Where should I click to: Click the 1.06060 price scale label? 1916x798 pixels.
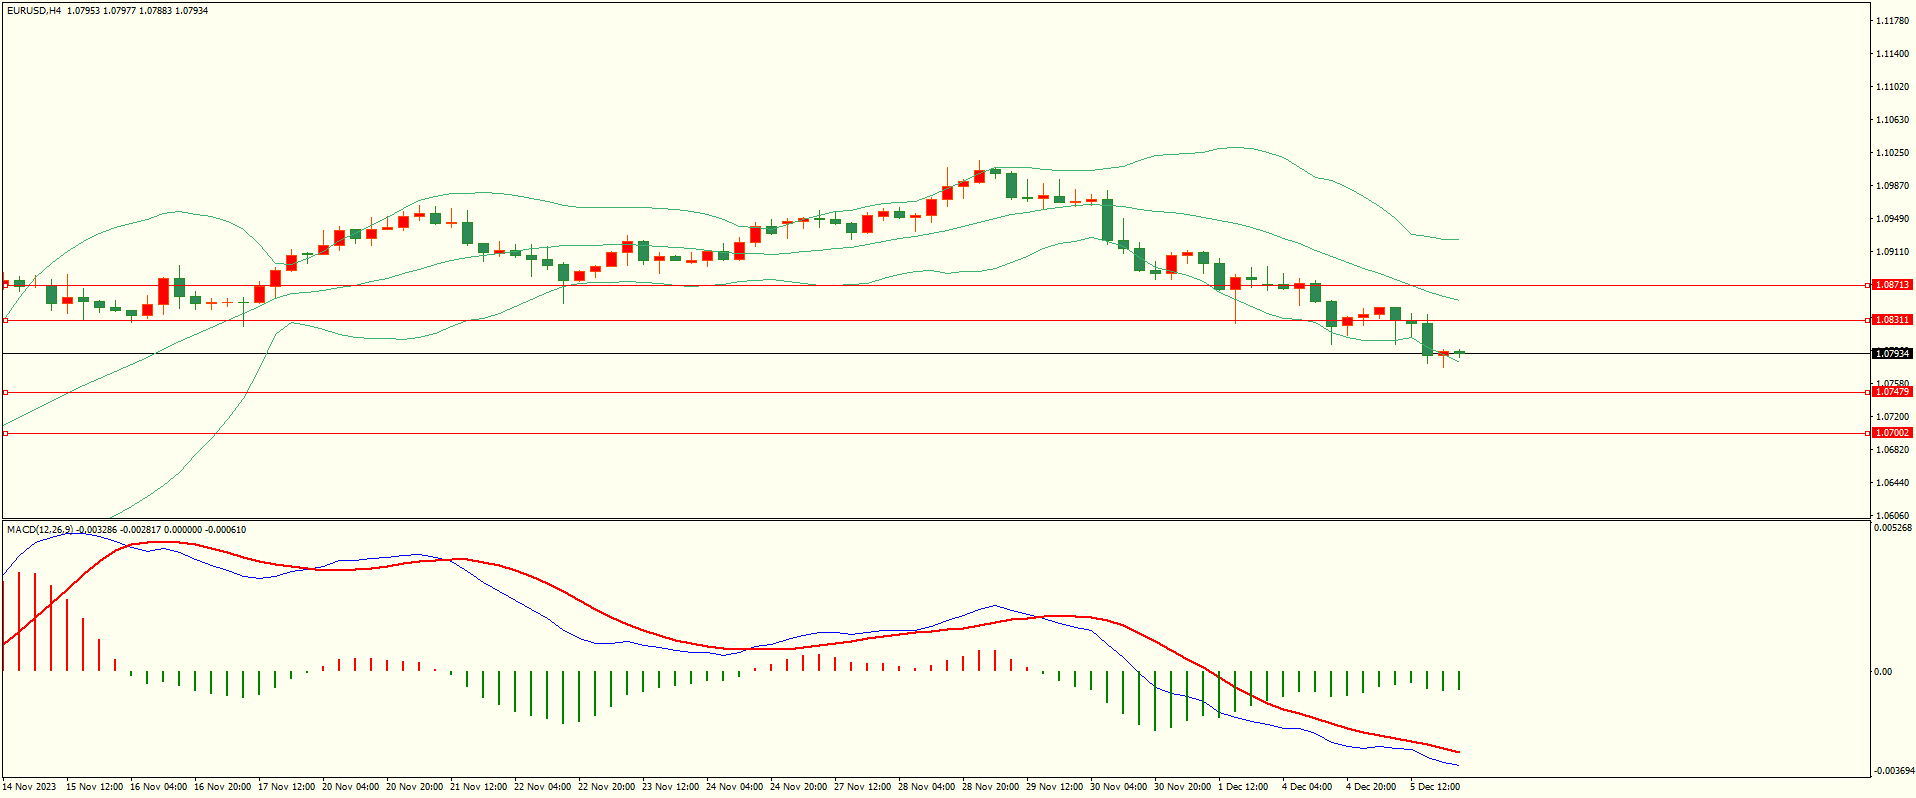click(1892, 516)
